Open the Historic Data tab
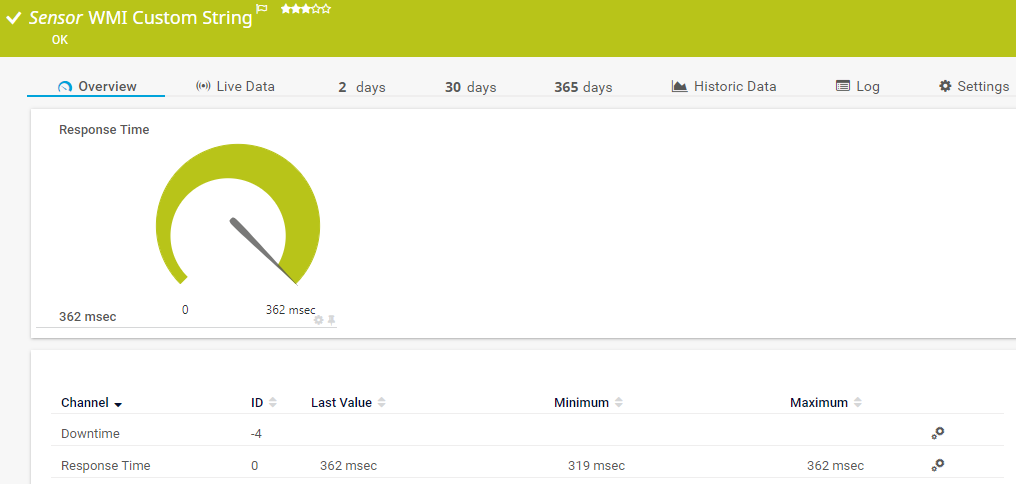 click(723, 87)
